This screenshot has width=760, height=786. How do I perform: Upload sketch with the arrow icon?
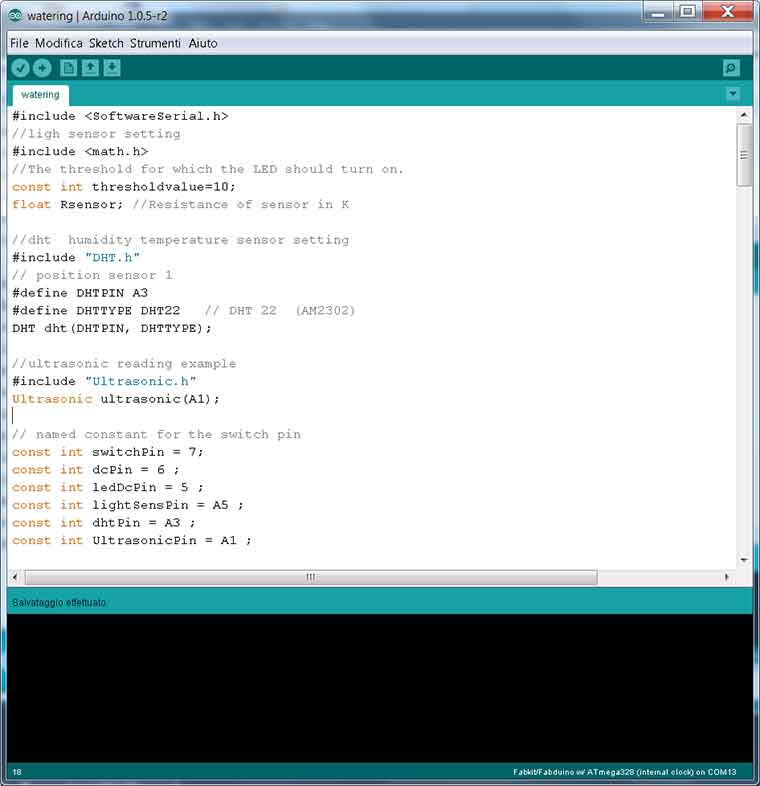tap(42, 68)
